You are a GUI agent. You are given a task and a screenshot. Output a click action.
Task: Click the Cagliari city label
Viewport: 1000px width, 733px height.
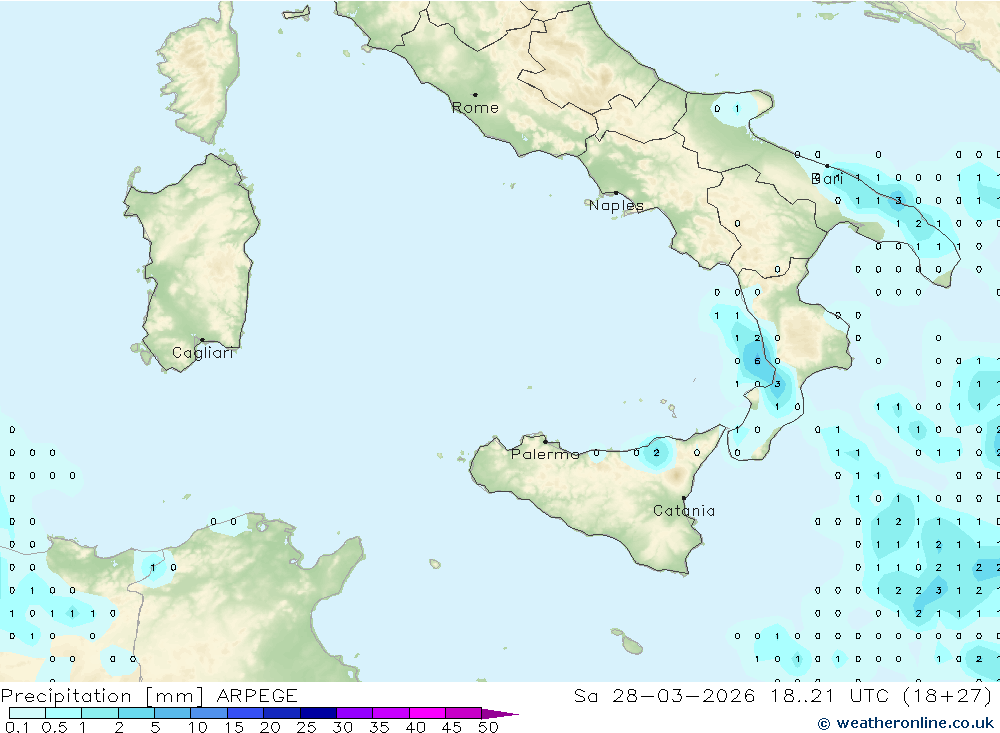(x=203, y=353)
